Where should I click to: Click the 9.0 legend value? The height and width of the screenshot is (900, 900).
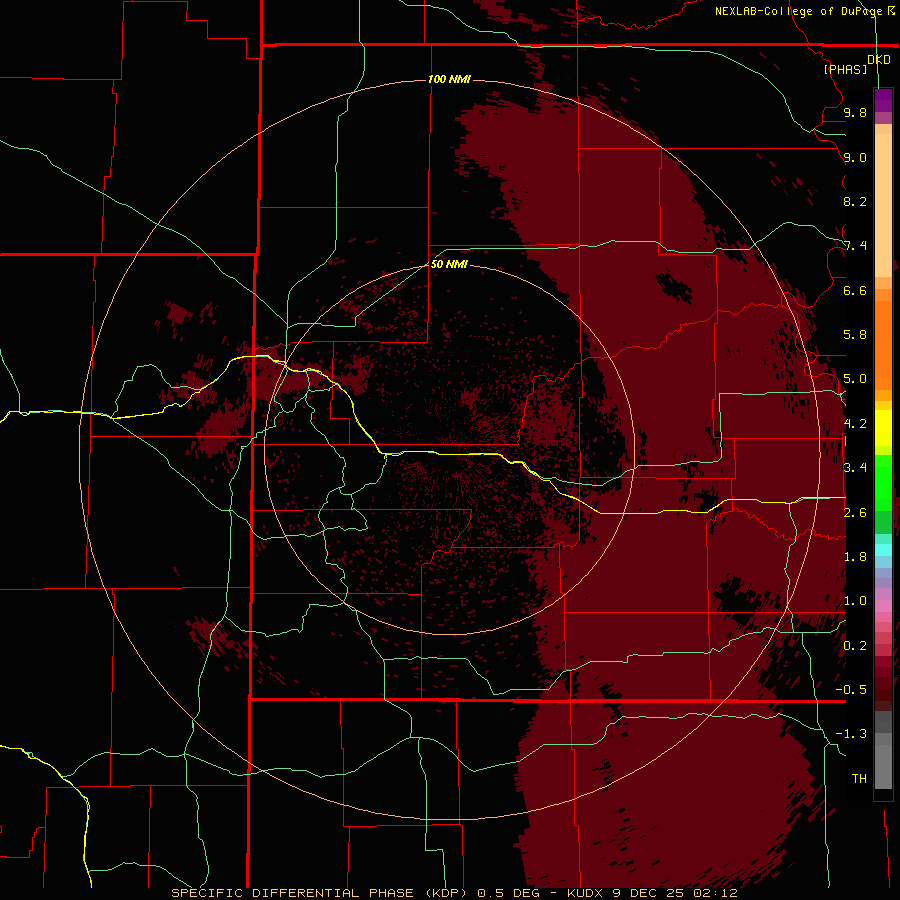(x=855, y=157)
